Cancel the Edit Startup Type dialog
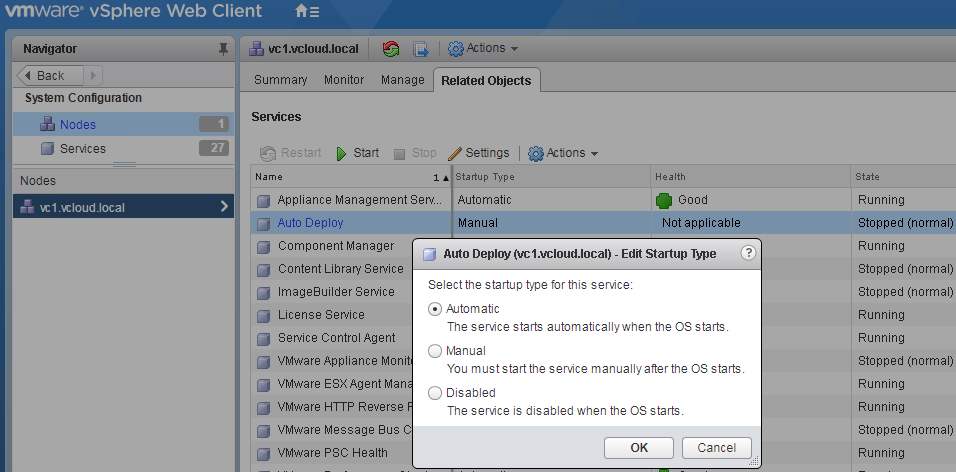956x472 pixels. coord(716,448)
